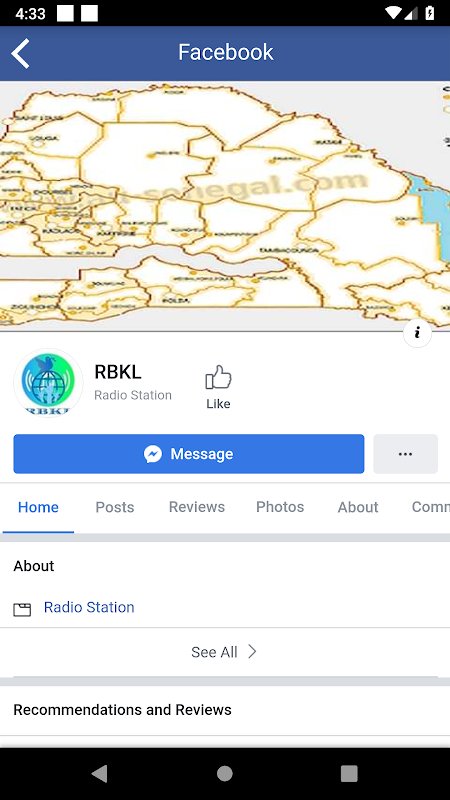
Task: Open the three-dots more options button
Action: point(405,454)
